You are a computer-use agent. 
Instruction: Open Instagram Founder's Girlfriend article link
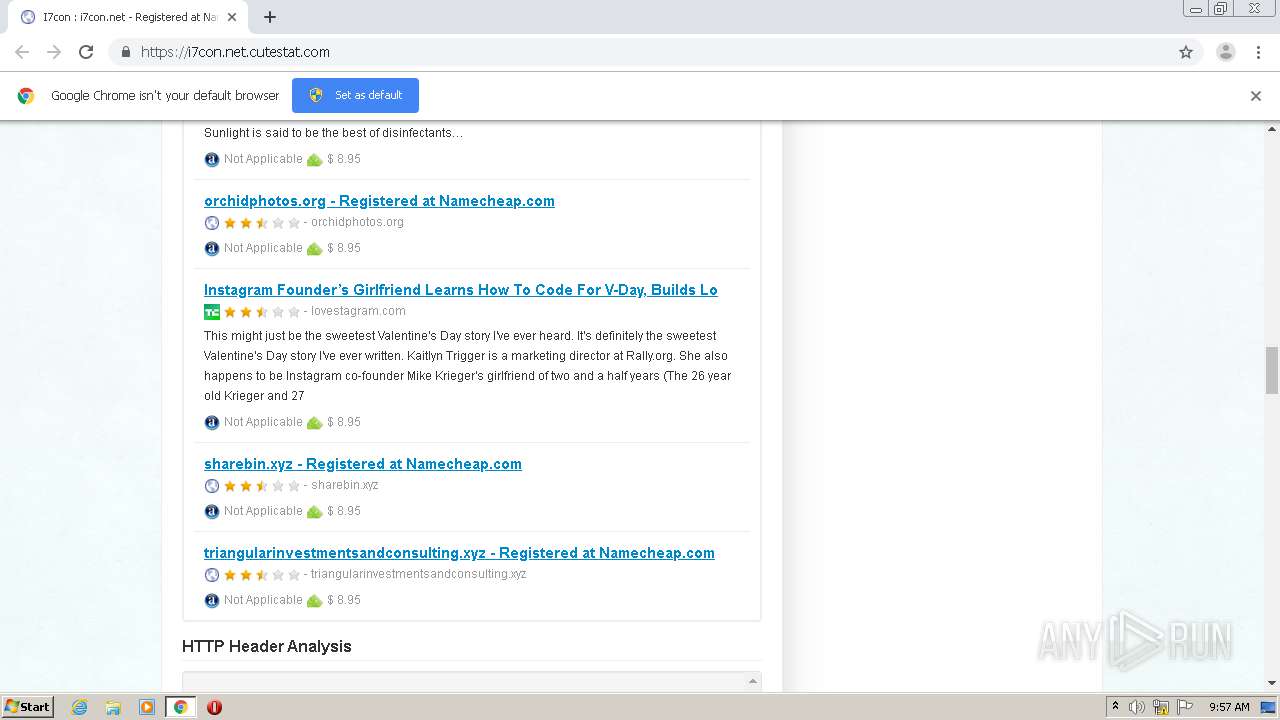click(x=461, y=290)
